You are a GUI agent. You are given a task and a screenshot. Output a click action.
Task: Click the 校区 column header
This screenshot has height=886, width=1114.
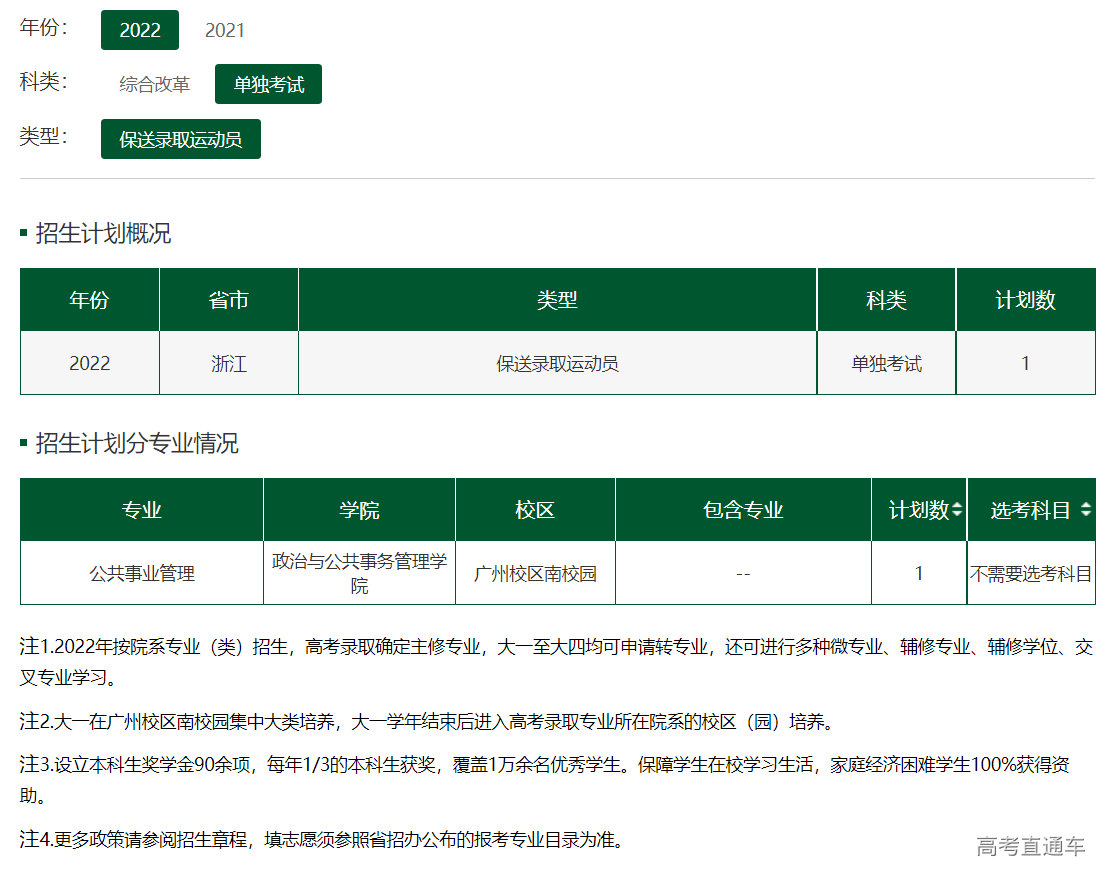(535, 510)
